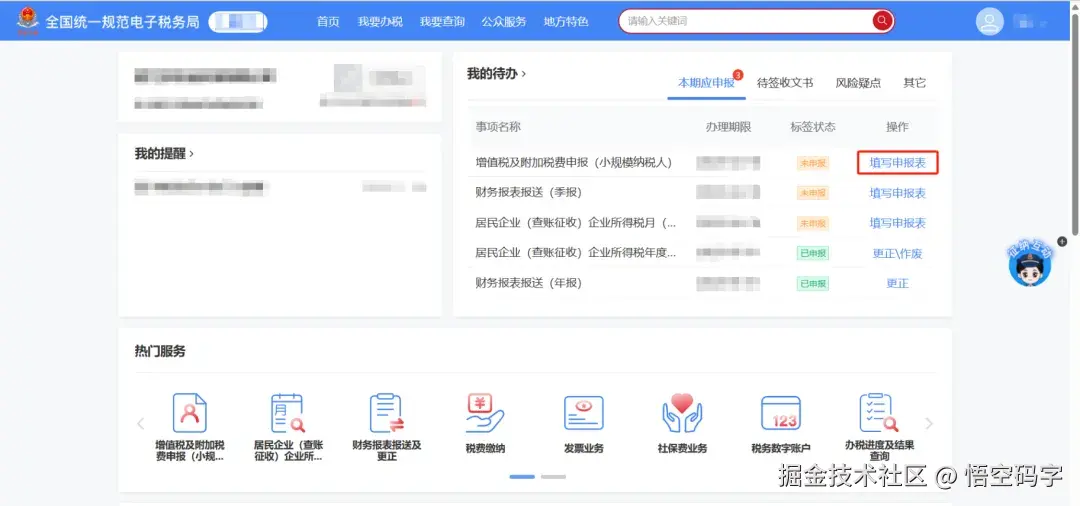
Task: Click 填写申报表 for 增值税及附加税费申报
Action: pos(897,163)
